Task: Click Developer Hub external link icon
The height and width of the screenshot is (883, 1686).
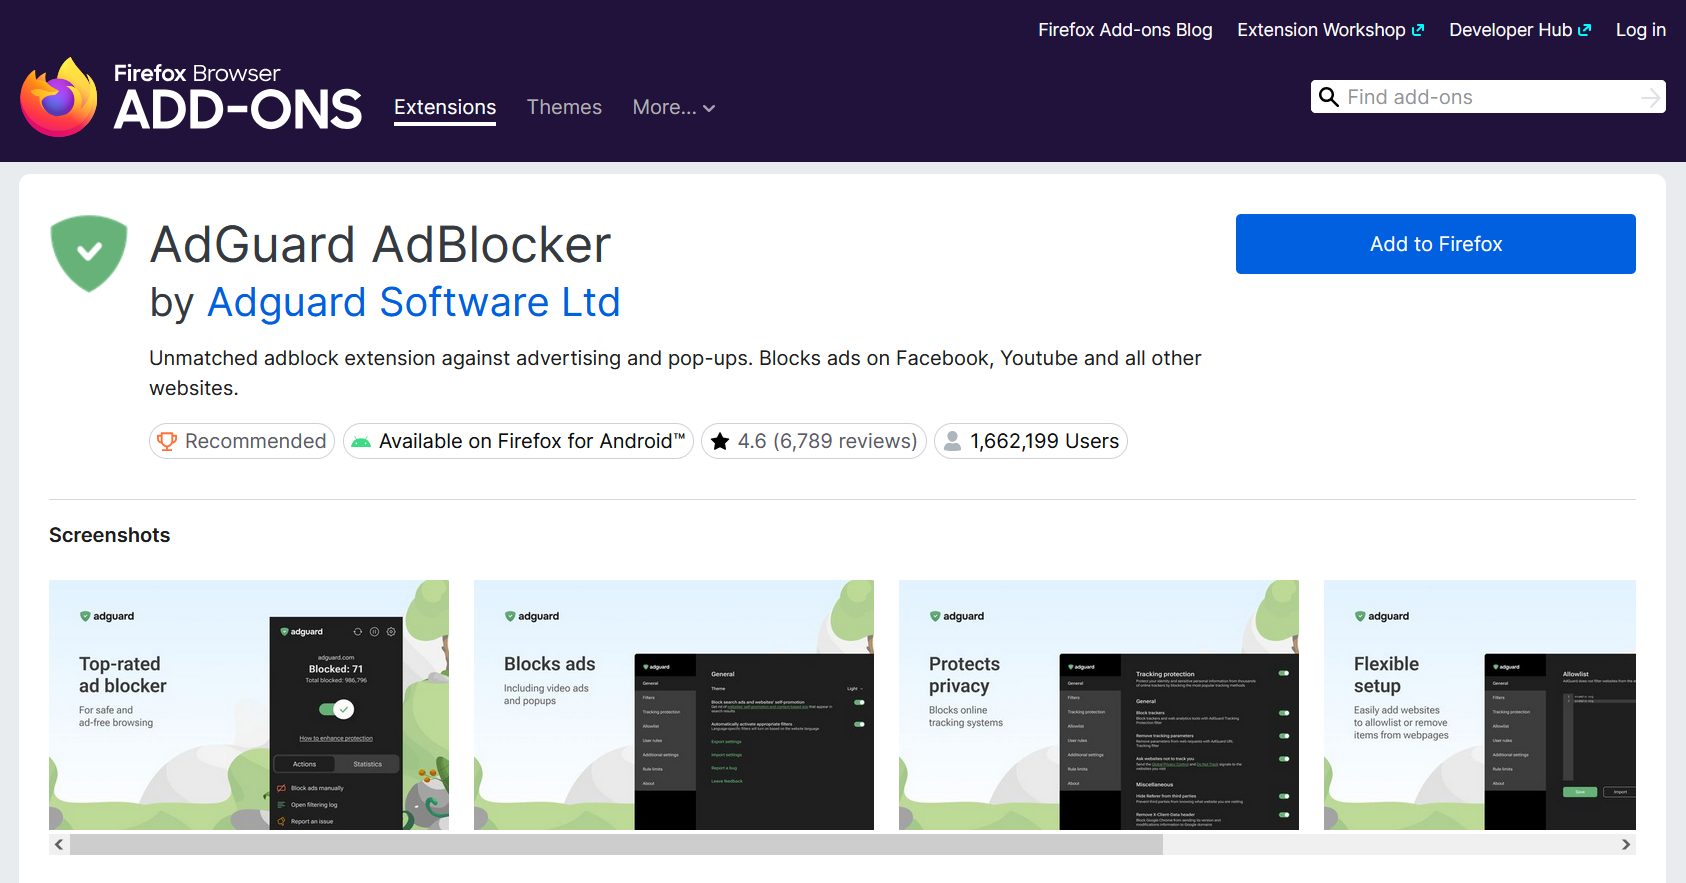Action: 1585,30
